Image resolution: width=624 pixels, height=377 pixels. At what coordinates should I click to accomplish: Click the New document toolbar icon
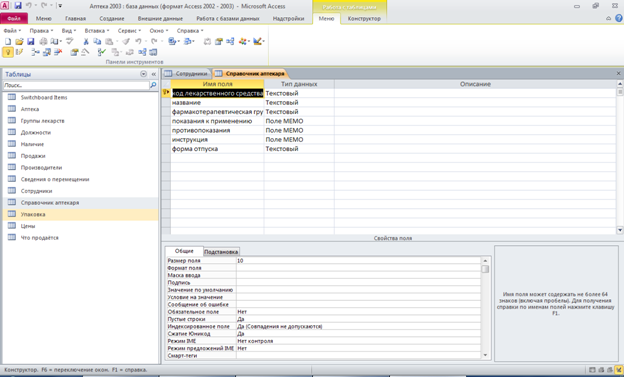click(x=8, y=41)
